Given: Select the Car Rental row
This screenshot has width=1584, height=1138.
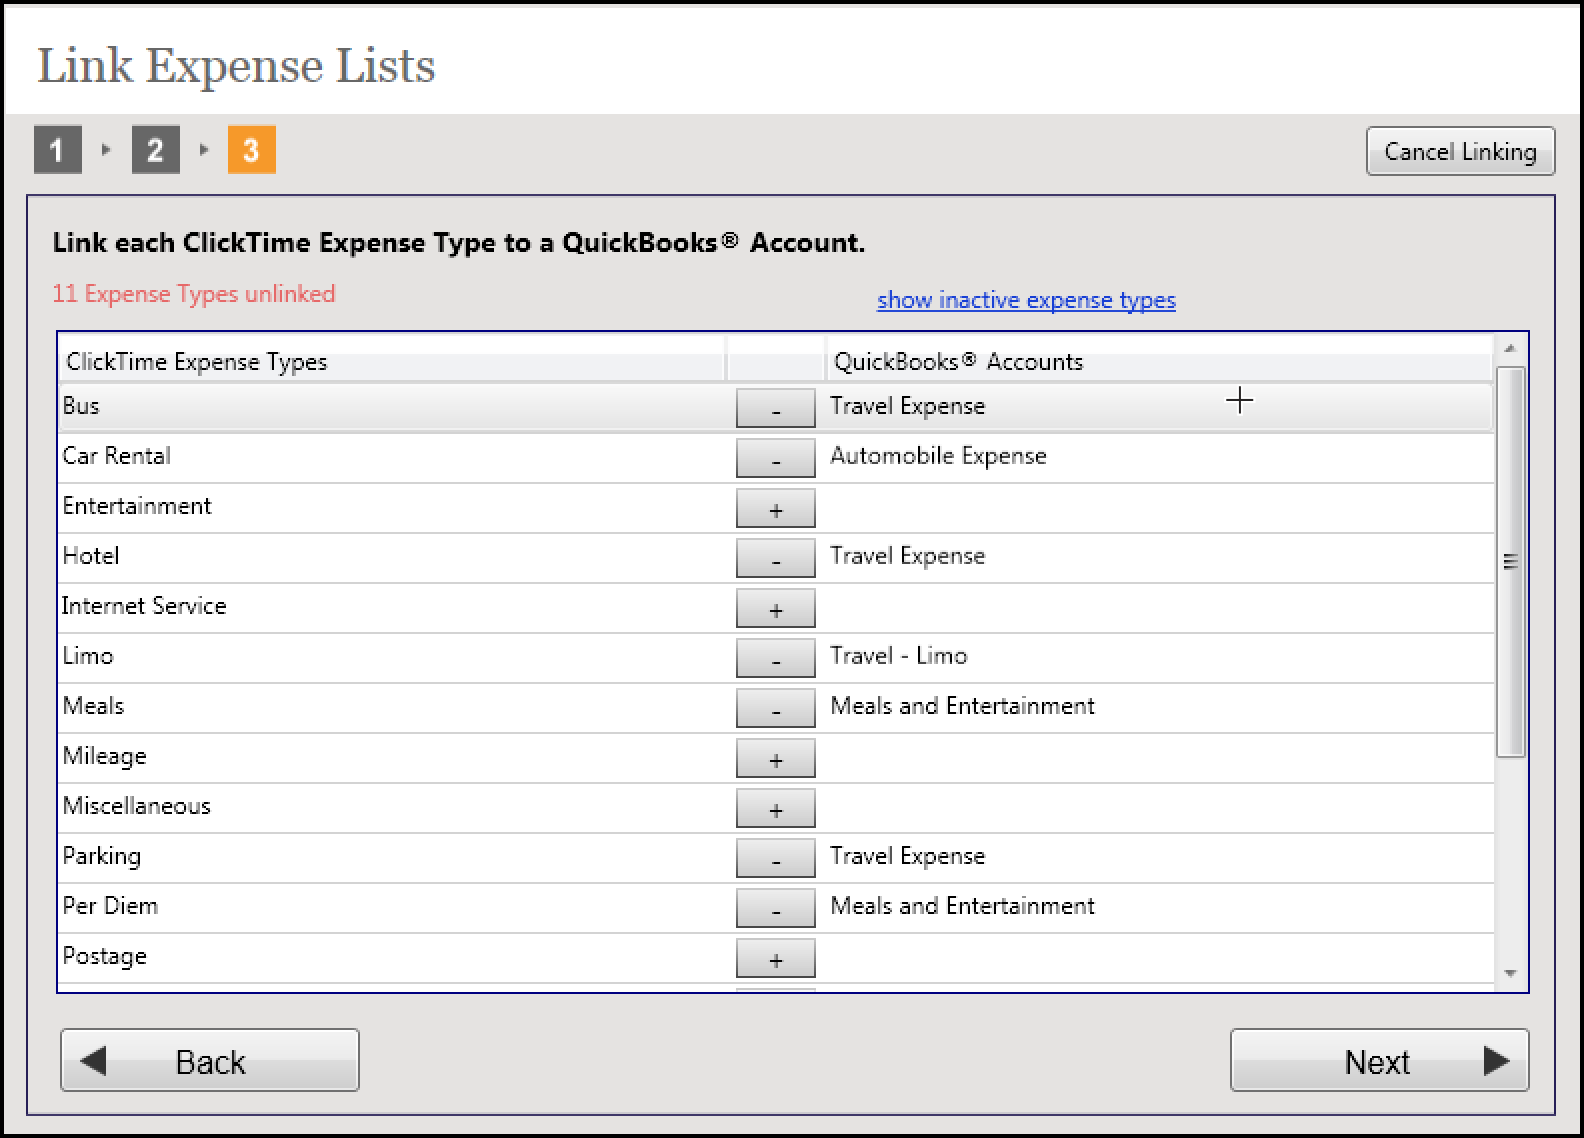Looking at the screenshot, I should coord(775,457).
